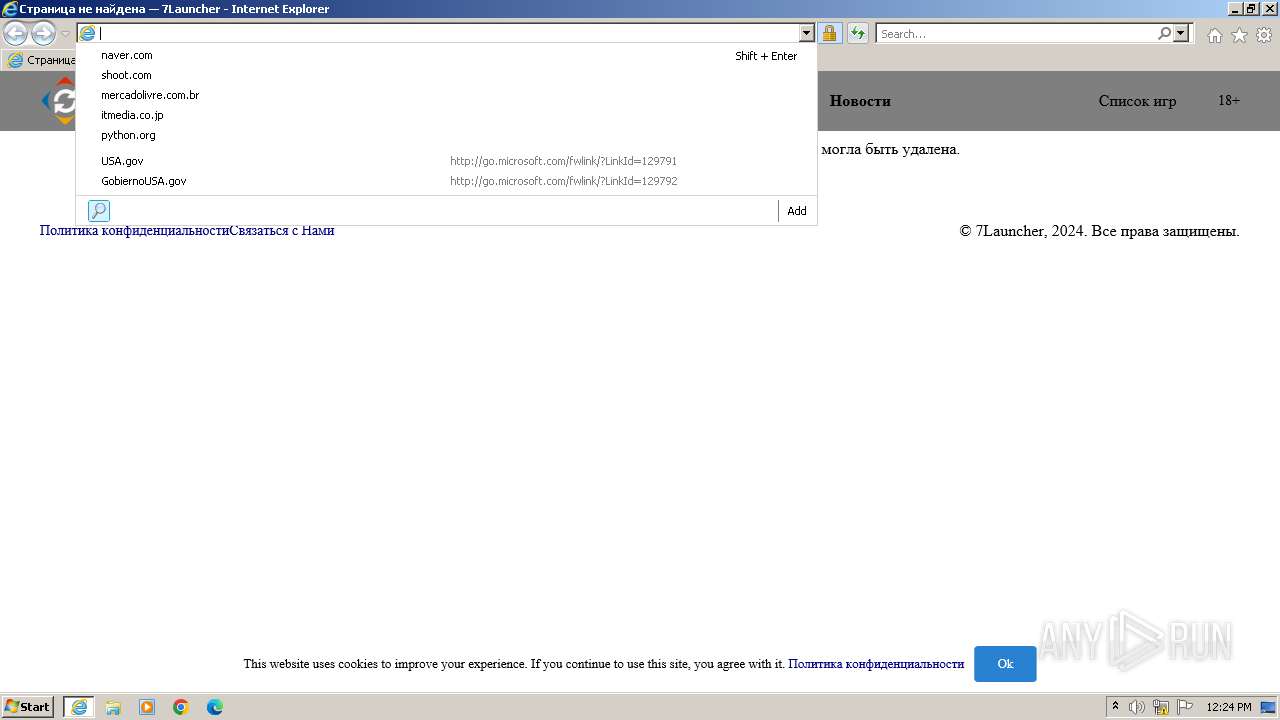
Task: Click the network tray icon
Action: [x=1161, y=707]
